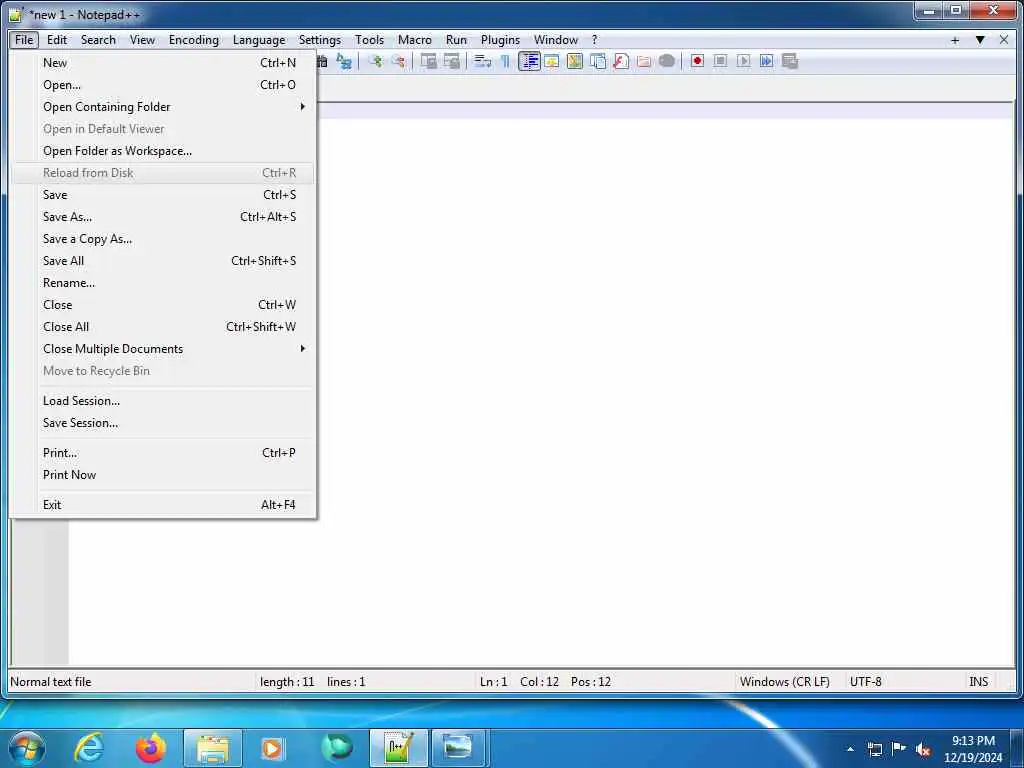1024x768 pixels.
Task: Open the ▼ document list dropdown
Action: tap(980, 40)
